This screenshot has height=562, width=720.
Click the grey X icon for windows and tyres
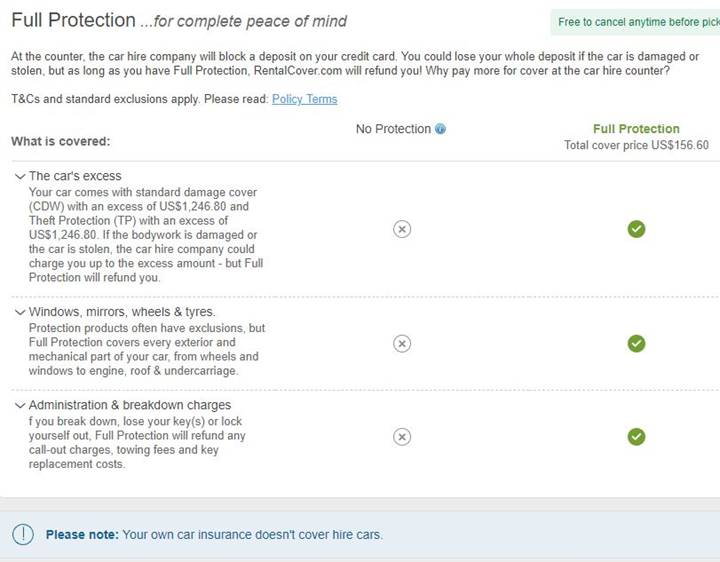tap(402, 343)
